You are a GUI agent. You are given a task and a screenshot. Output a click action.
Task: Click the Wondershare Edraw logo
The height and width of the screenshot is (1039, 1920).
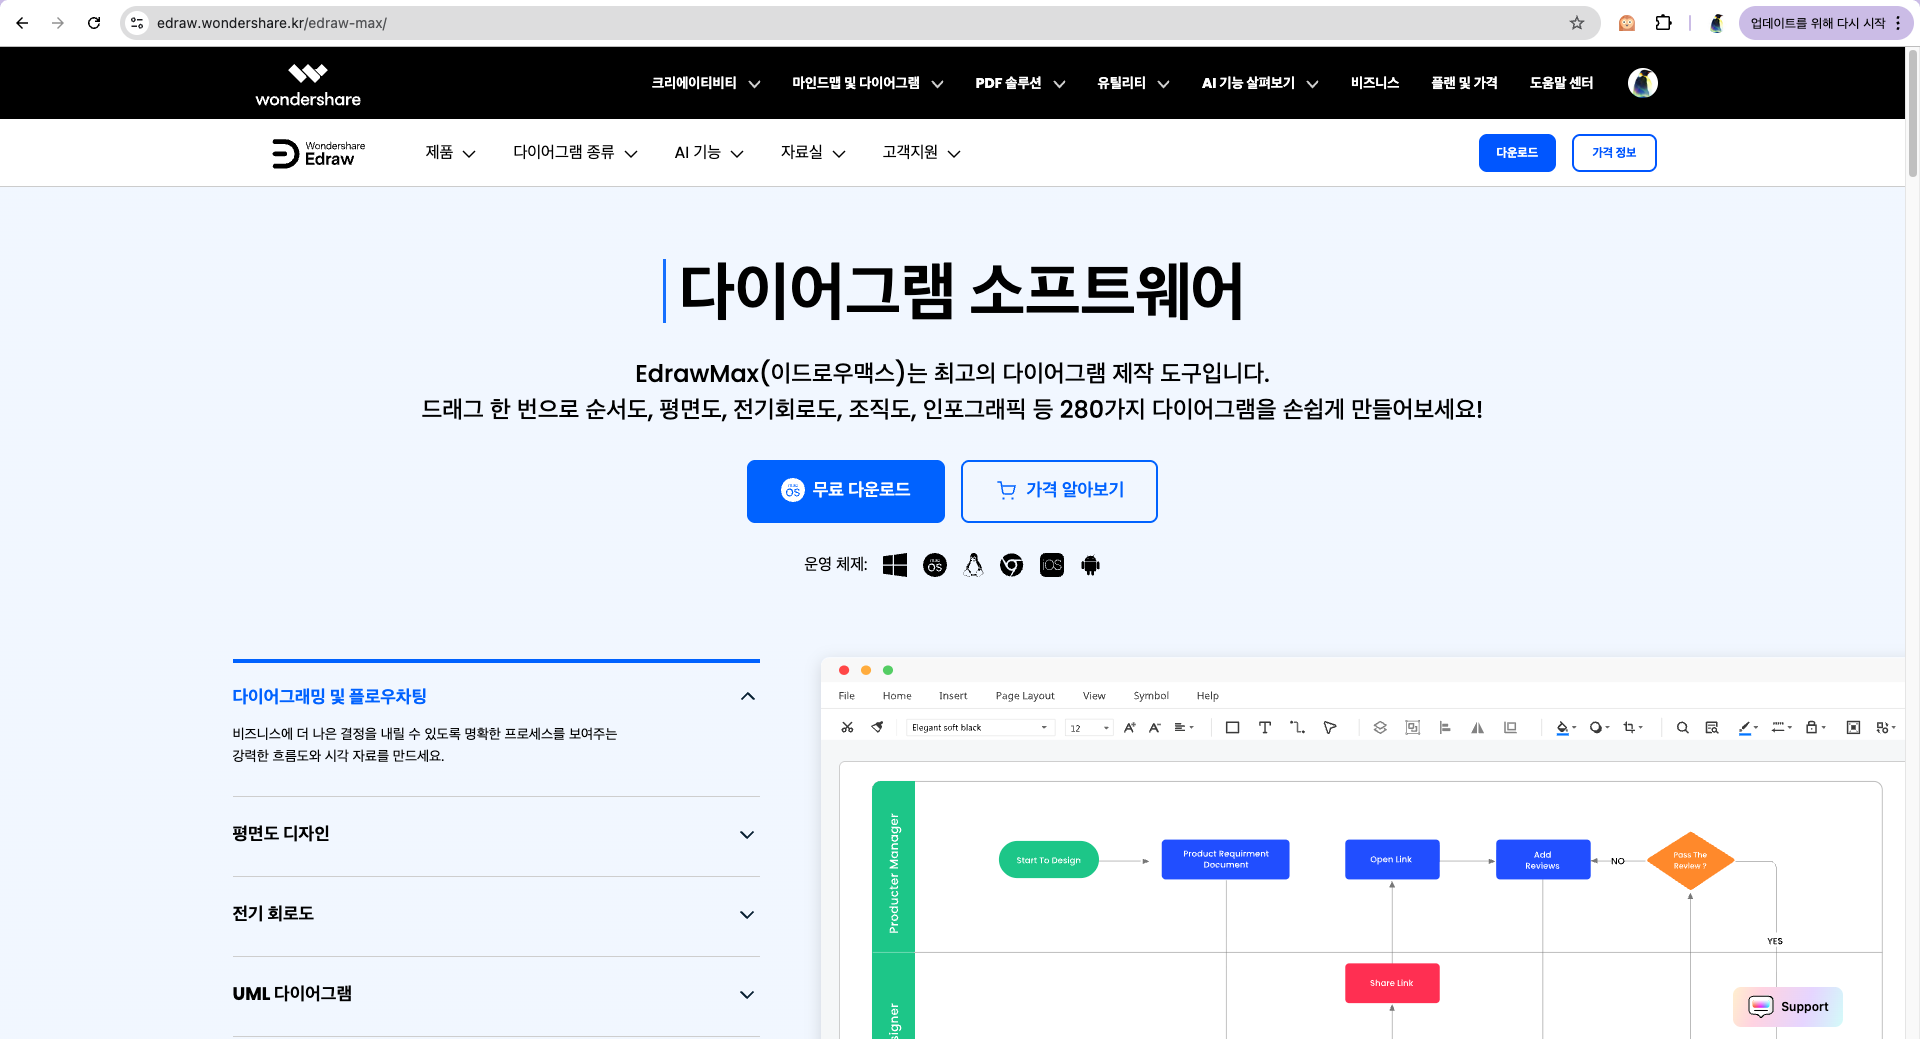point(318,153)
